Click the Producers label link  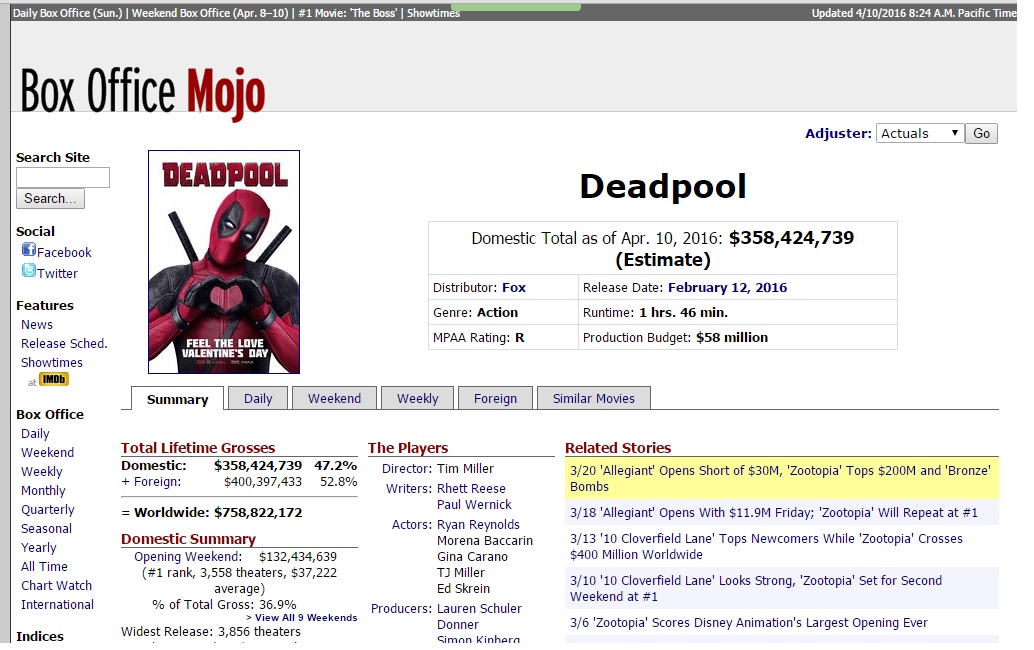pyautogui.click(x=401, y=608)
